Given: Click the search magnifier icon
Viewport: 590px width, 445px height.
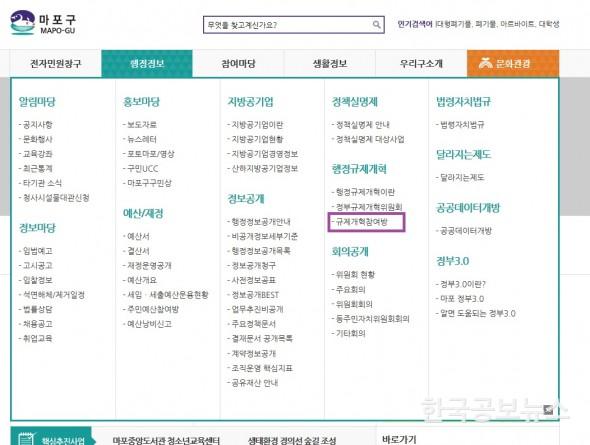Looking at the screenshot, I should [x=376, y=25].
